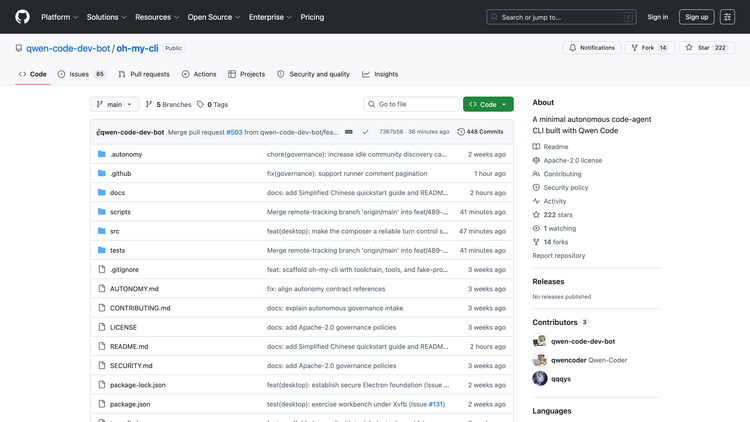The image size is (750, 422).
Task: Click the branch icon beside 5 Branches
Action: 149,104
